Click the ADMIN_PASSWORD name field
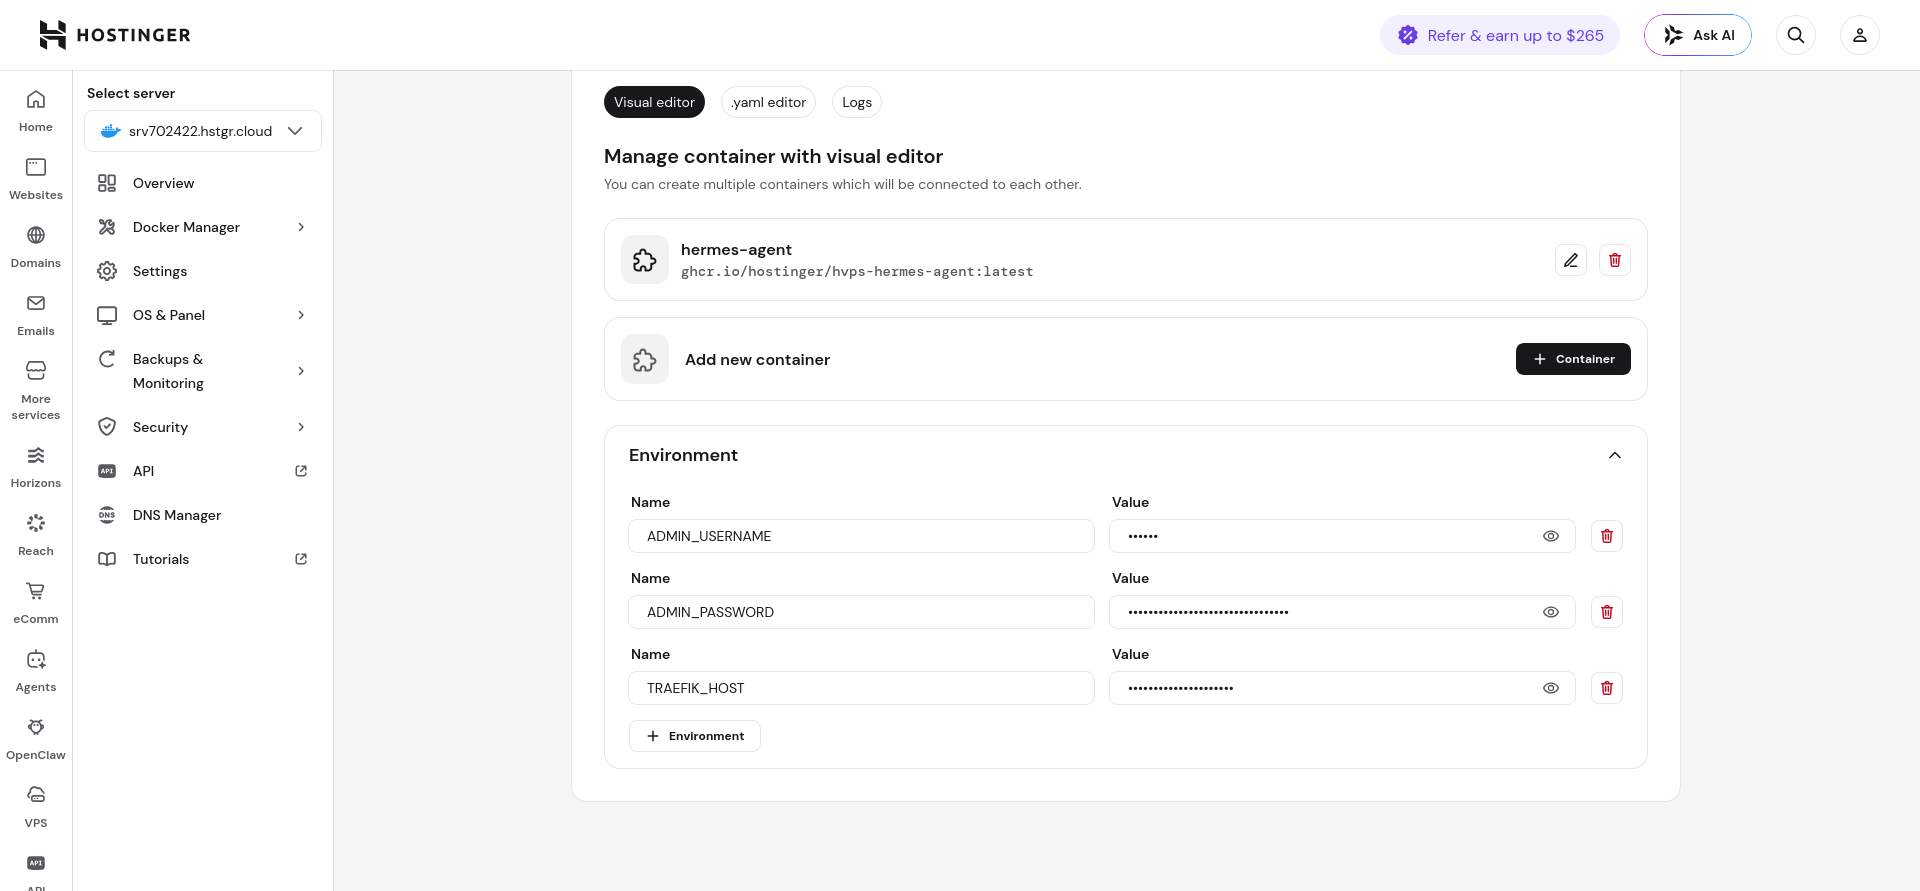 [x=861, y=612]
